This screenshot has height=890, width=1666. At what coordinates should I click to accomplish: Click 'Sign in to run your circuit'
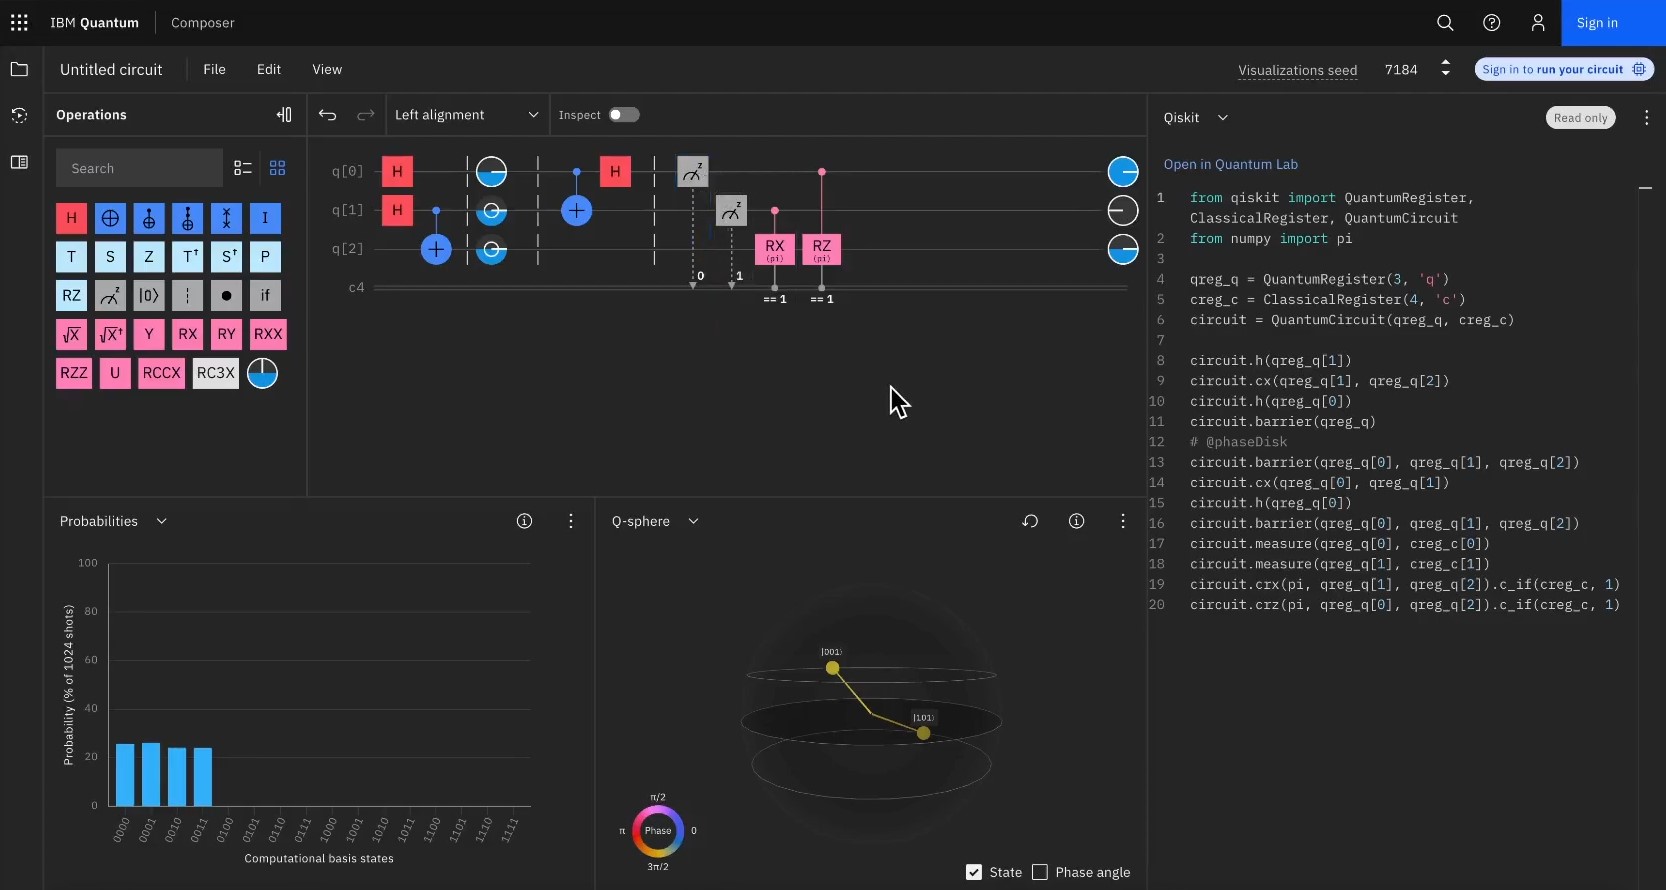[x=1564, y=69]
